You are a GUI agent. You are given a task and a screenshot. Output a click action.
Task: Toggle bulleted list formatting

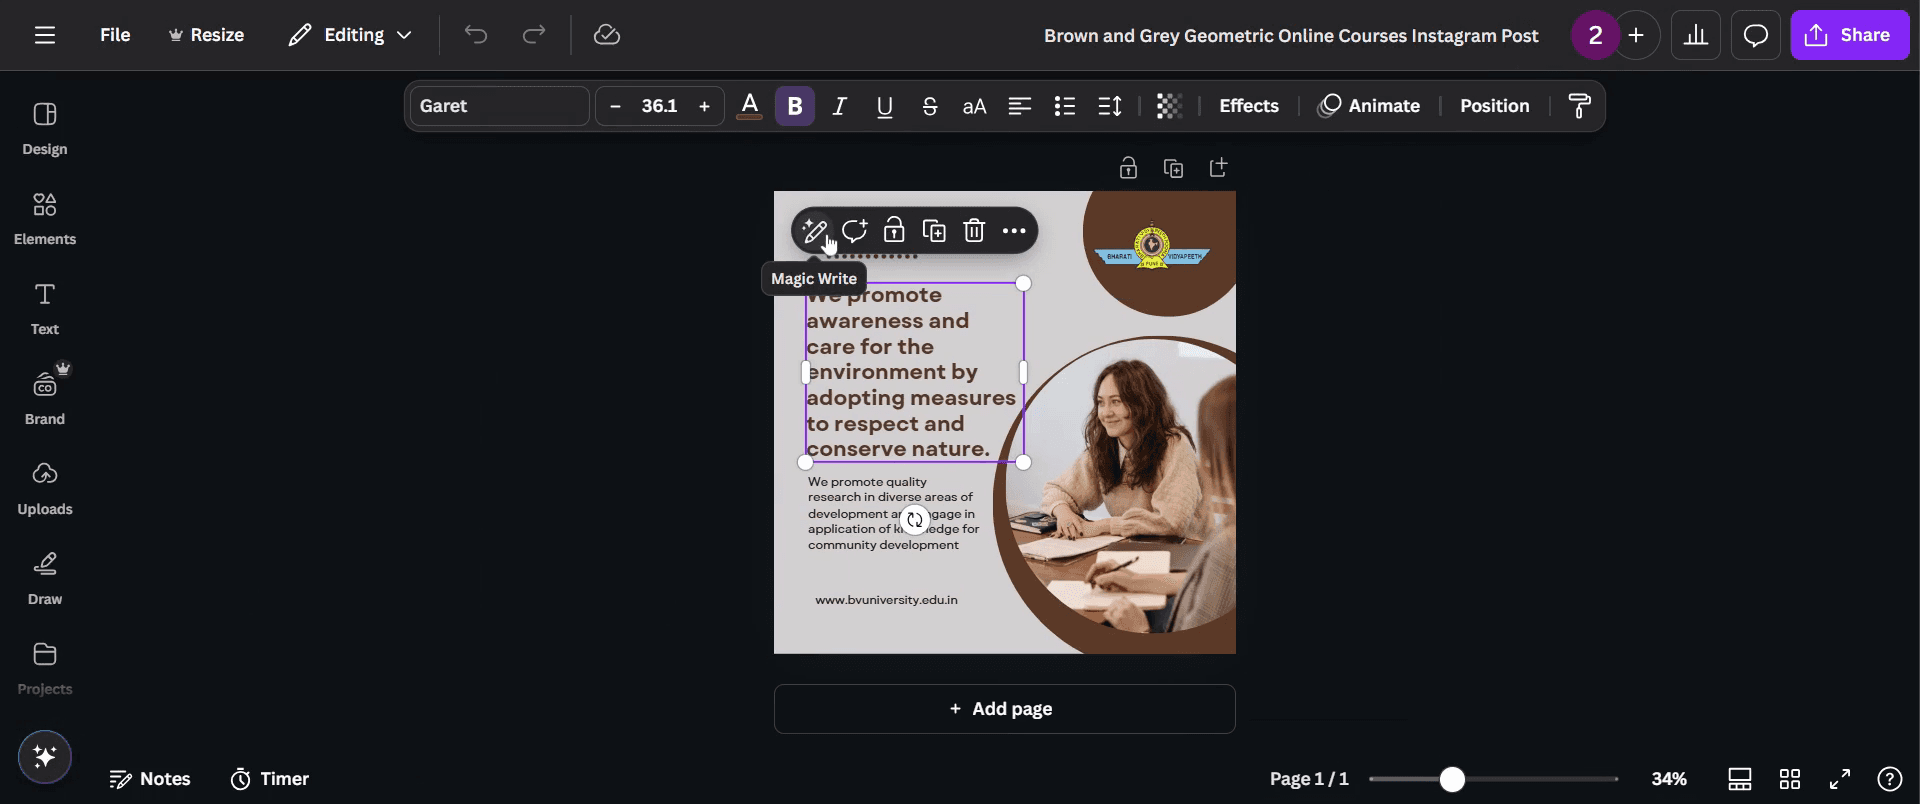pos(1065,106)
